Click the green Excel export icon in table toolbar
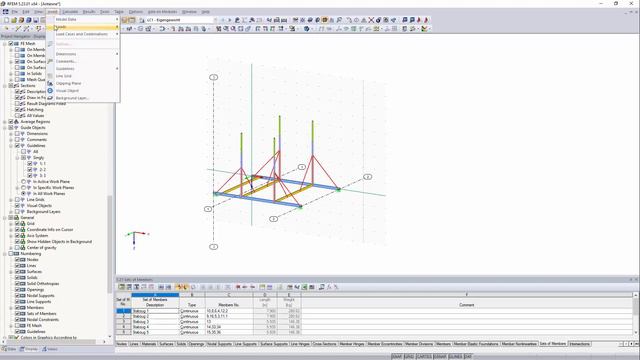640x360 pixels. coord(304,287)
